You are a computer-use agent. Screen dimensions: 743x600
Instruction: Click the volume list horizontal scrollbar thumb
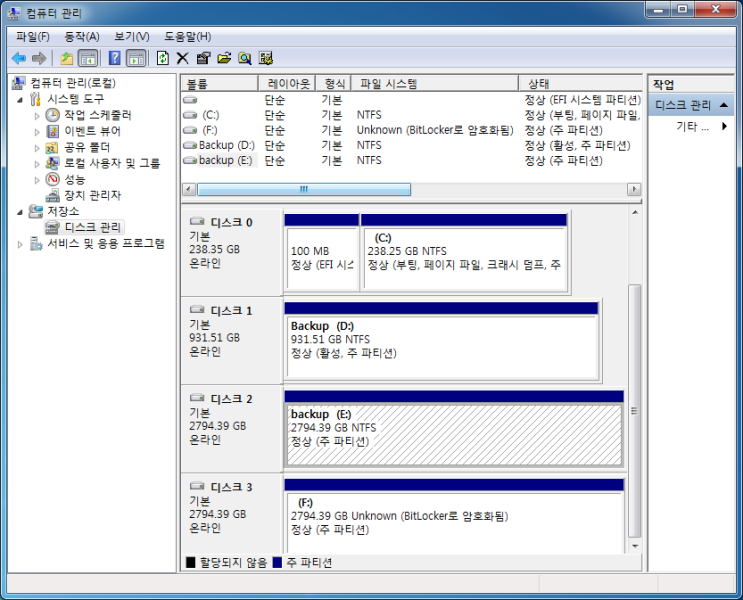coord(304,190)
